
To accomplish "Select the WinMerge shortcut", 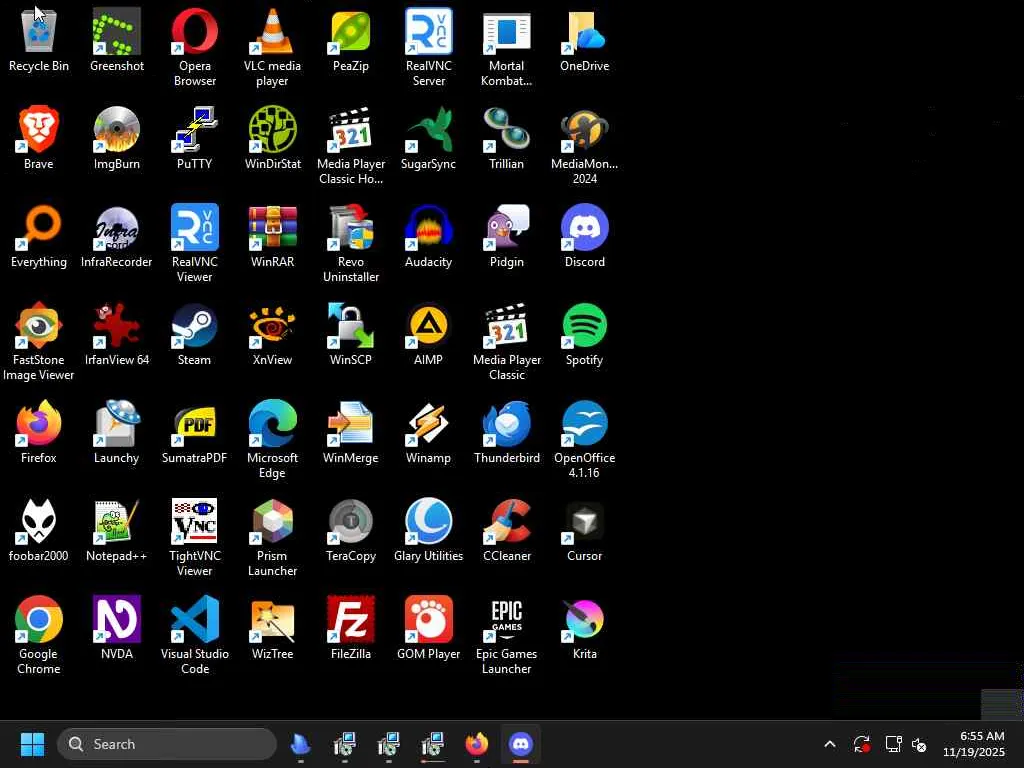I will pyautogui.click(x=351, y=423).
